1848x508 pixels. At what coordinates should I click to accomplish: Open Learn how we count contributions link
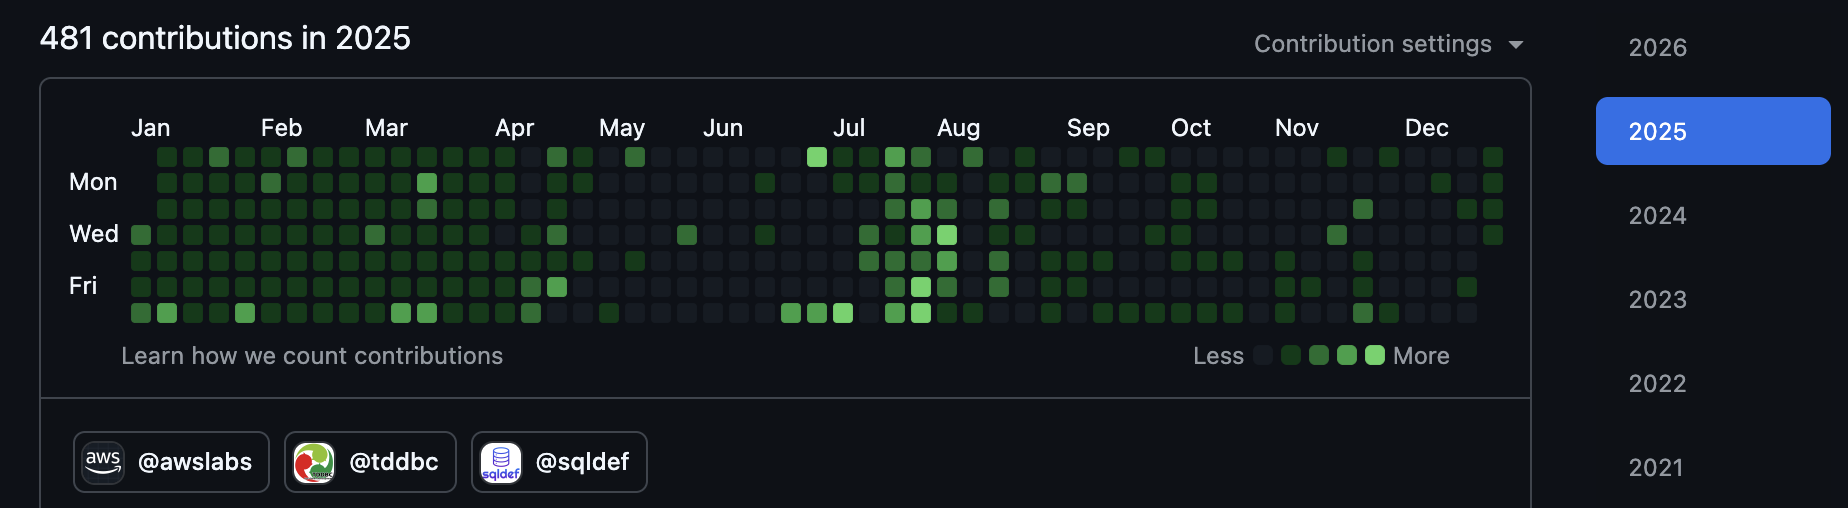[312, 356]
